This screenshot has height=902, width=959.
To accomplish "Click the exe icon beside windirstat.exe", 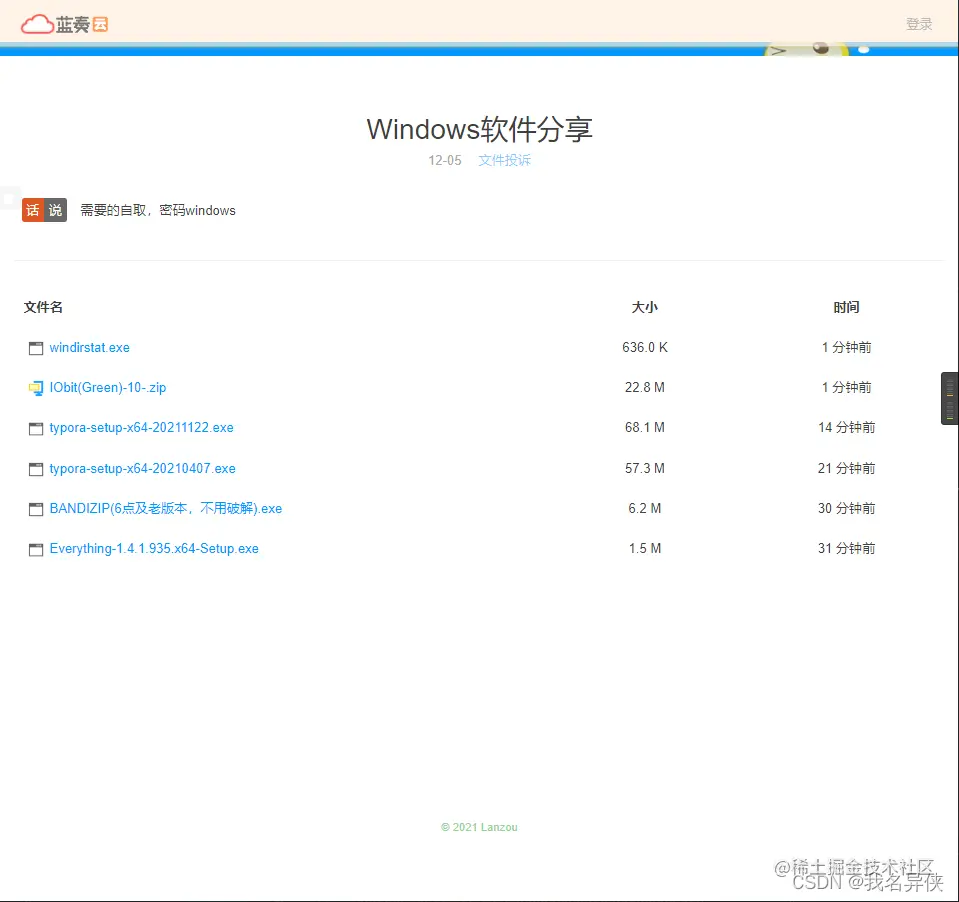I will point(36,348).
